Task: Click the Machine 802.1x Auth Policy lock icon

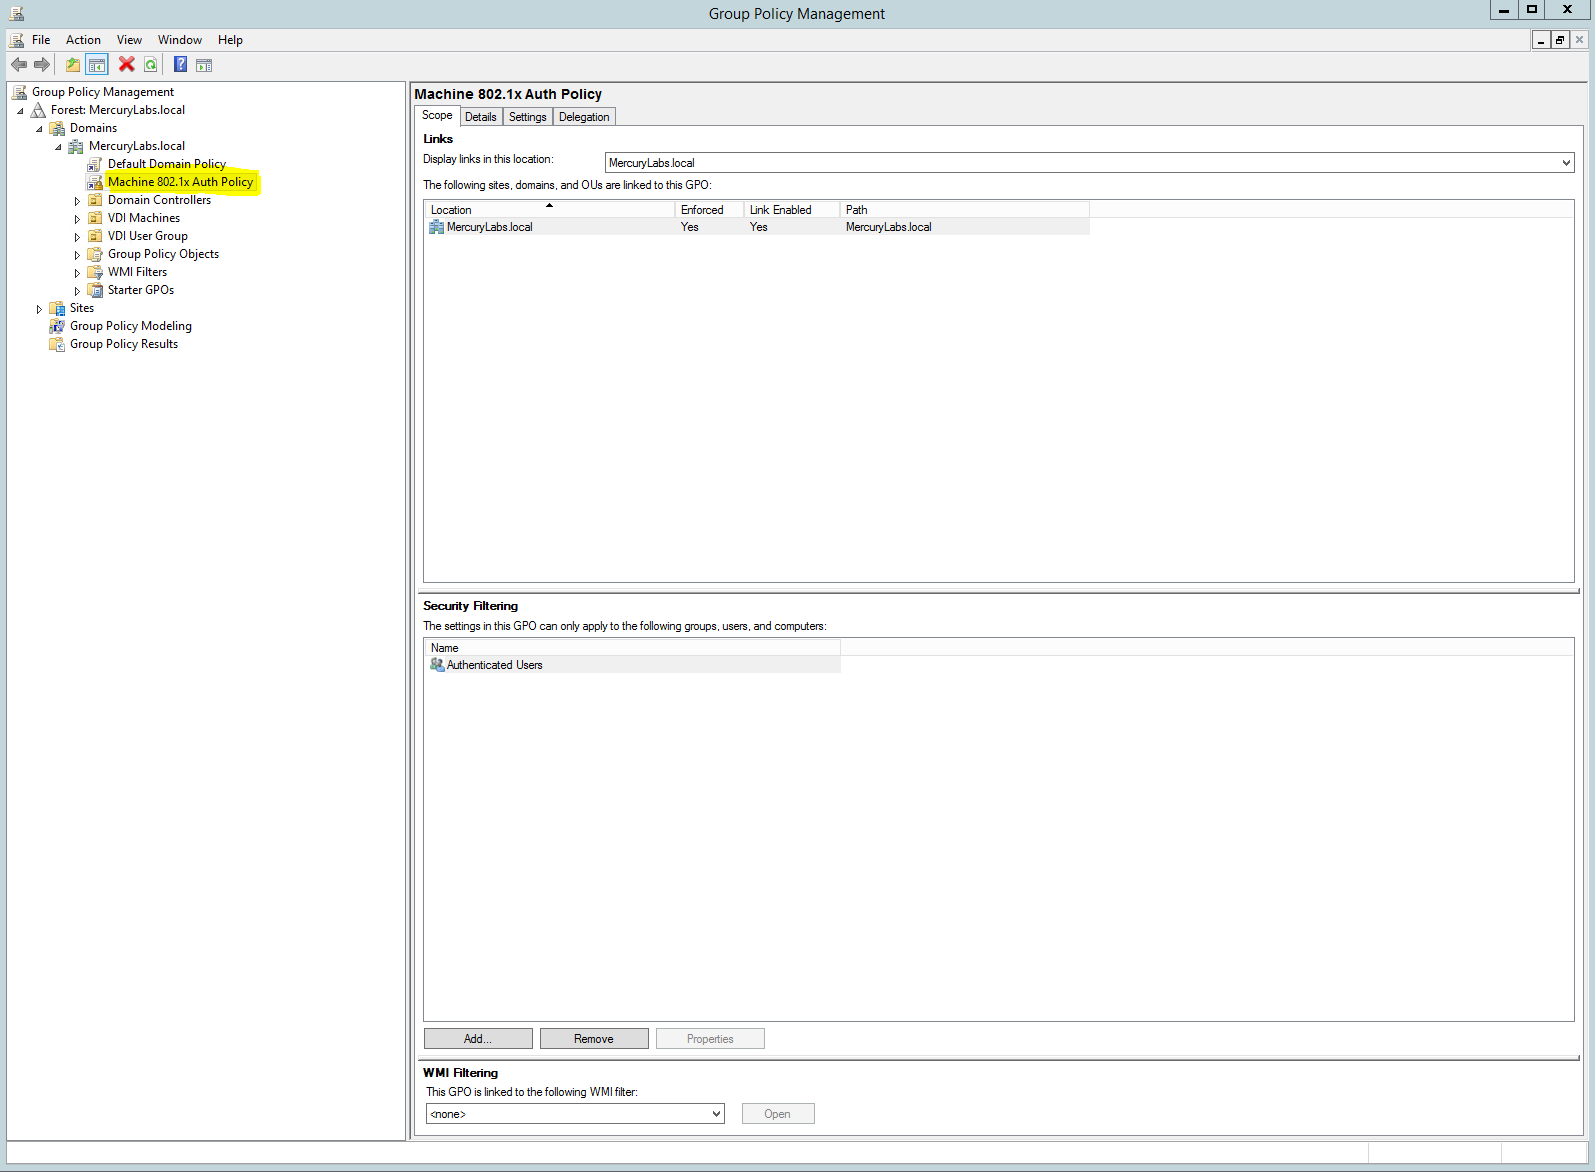Action: [95, 182]
